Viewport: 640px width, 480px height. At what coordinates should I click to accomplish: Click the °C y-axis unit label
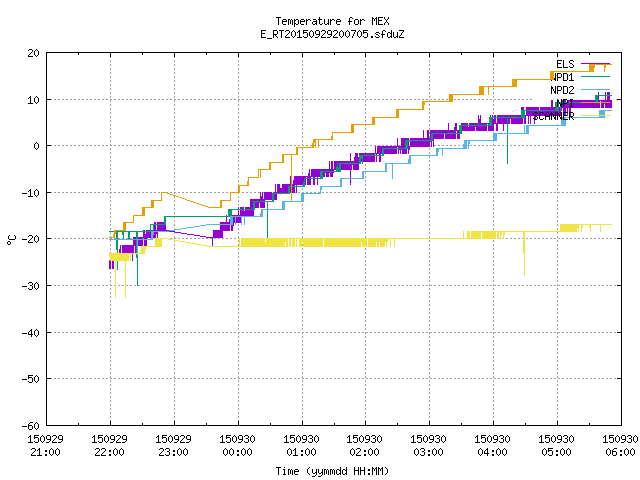11,240
